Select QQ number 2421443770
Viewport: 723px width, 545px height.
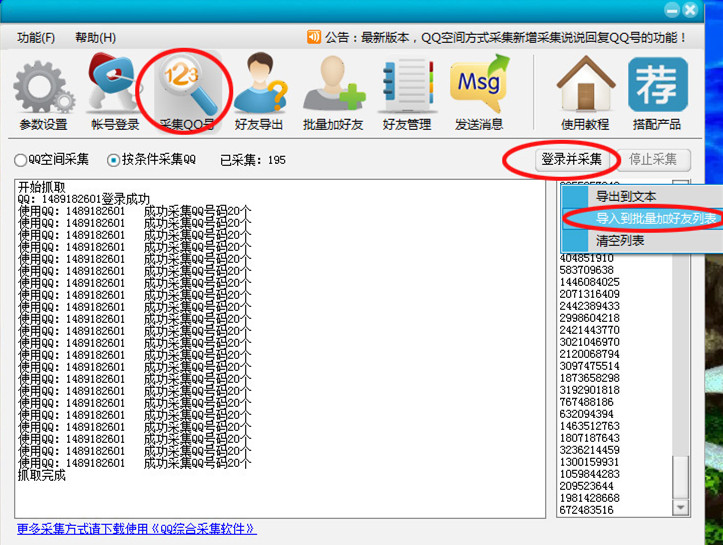coord(589,330)
